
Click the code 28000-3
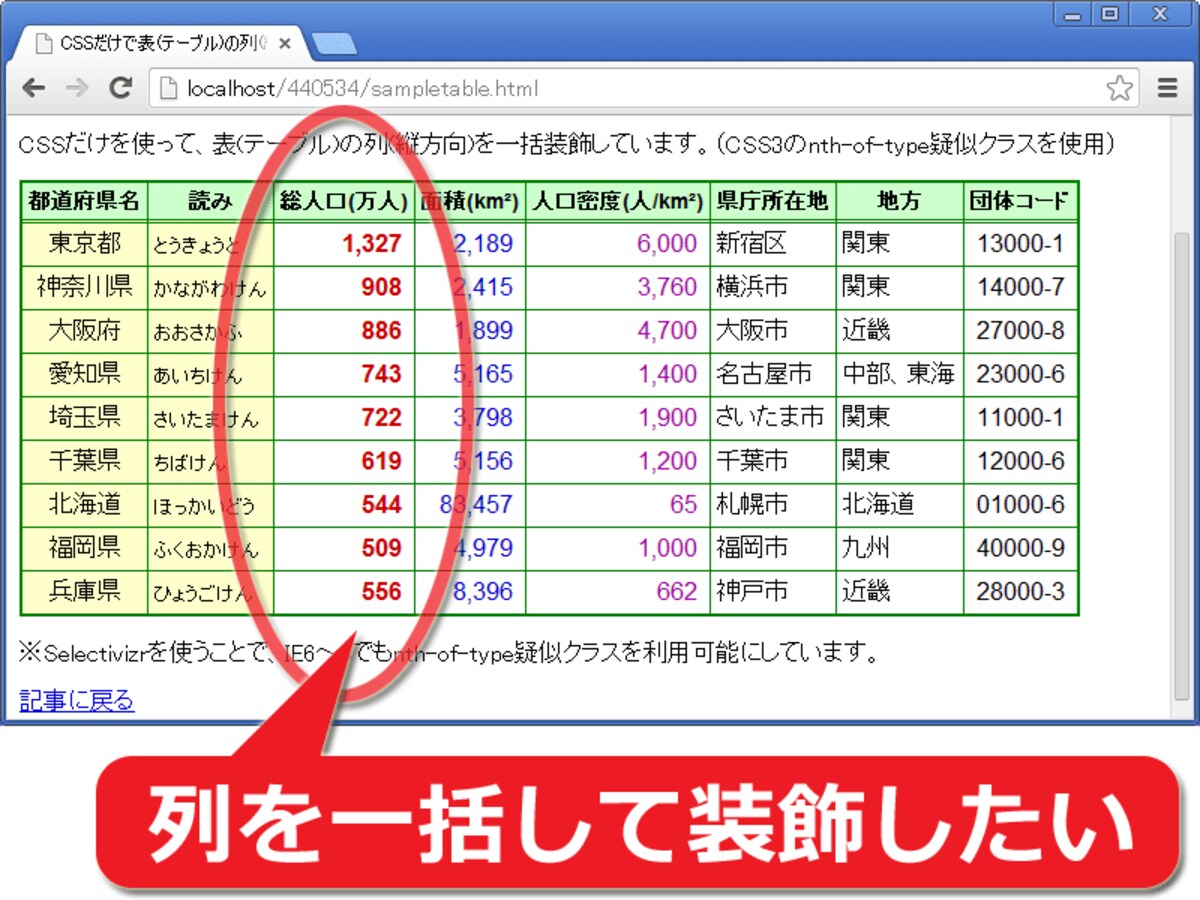(x=1021, y=592)
